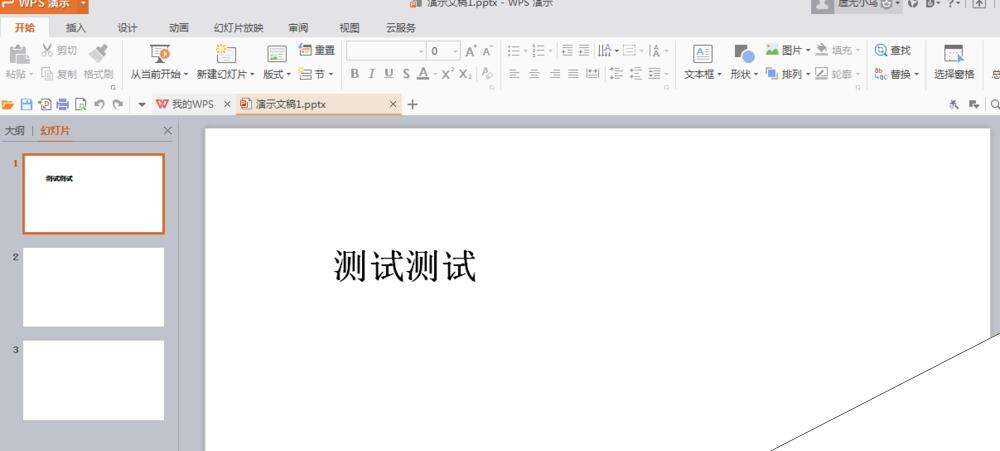Click the Shapes (形状) icon

pyautogui.click(x=744, y=54)
